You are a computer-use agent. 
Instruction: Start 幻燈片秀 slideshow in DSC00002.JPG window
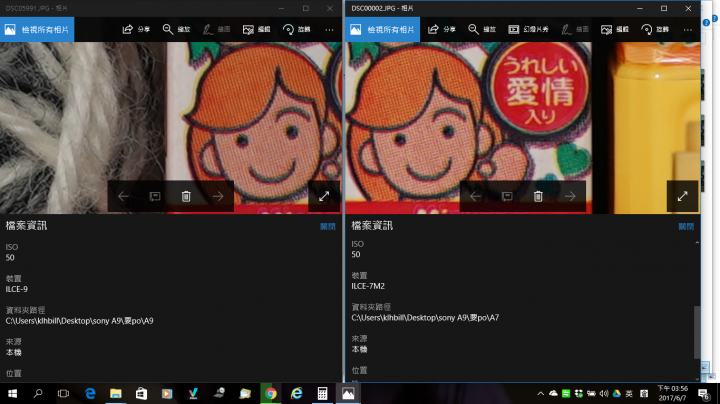point(529,29)
